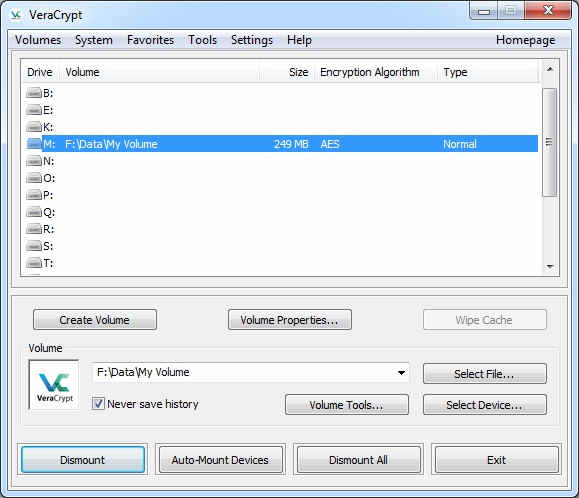Choose the T: drive icon
The width and height of the screenshot is (579, 498).
(34, 263)
